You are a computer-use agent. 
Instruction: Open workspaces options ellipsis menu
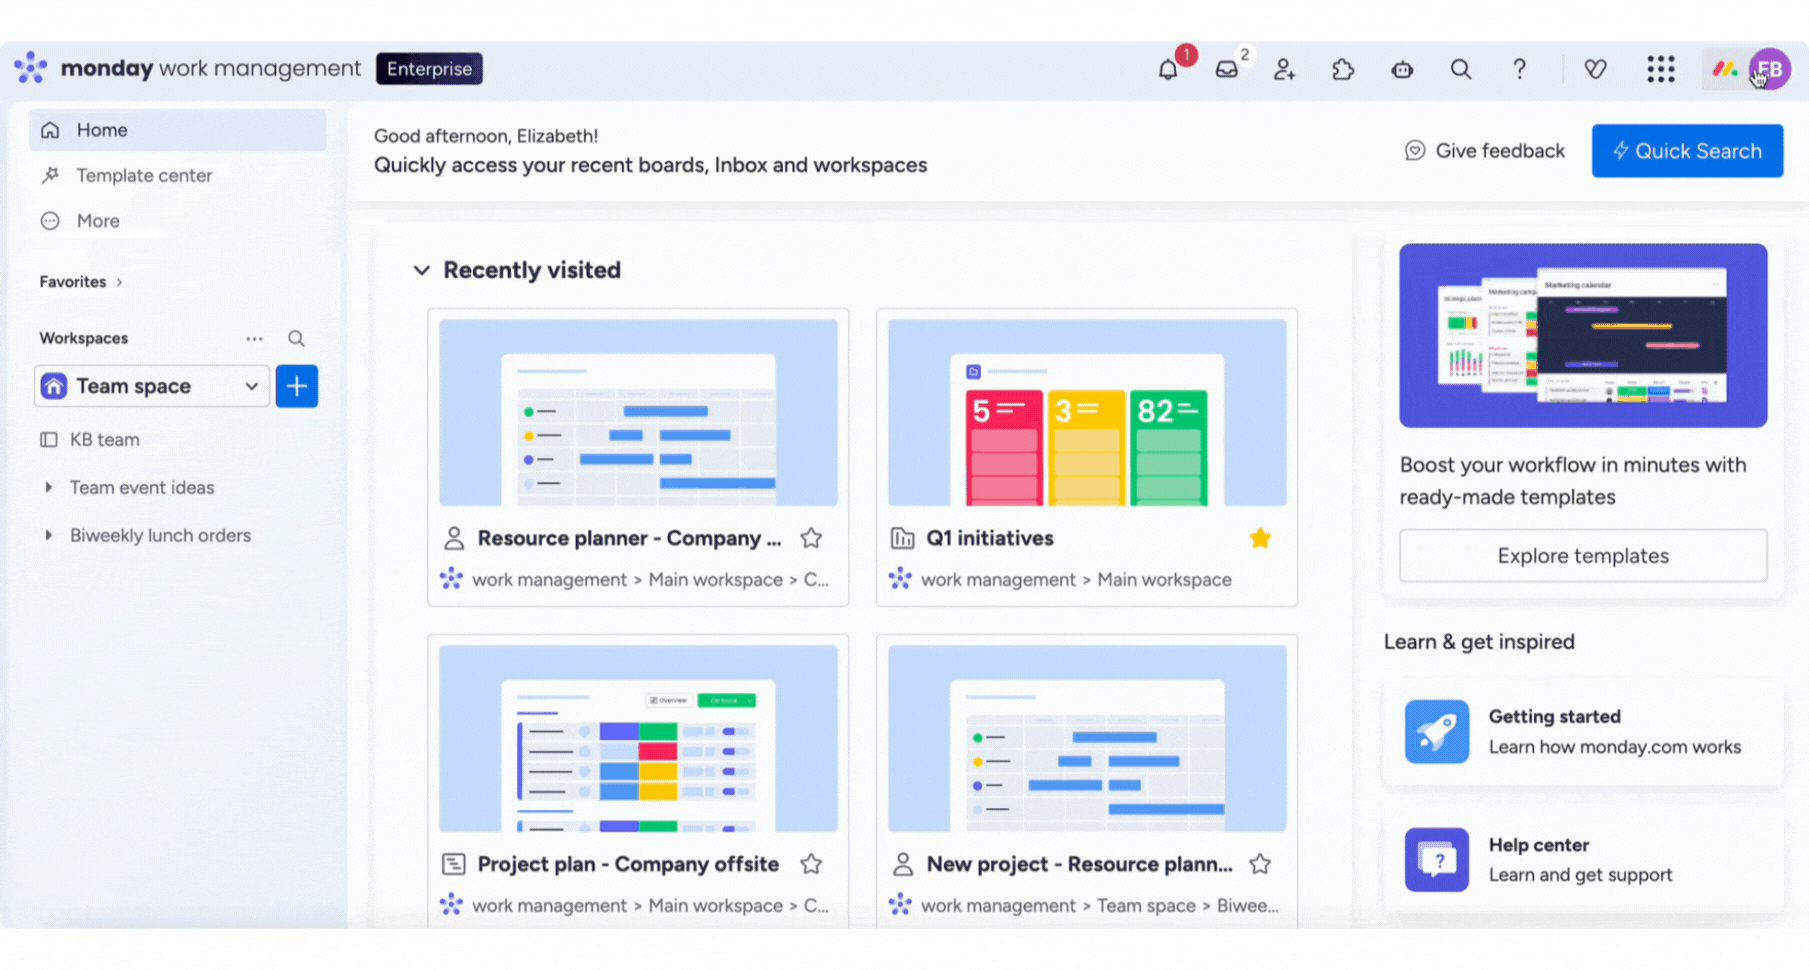coord(255,339)
